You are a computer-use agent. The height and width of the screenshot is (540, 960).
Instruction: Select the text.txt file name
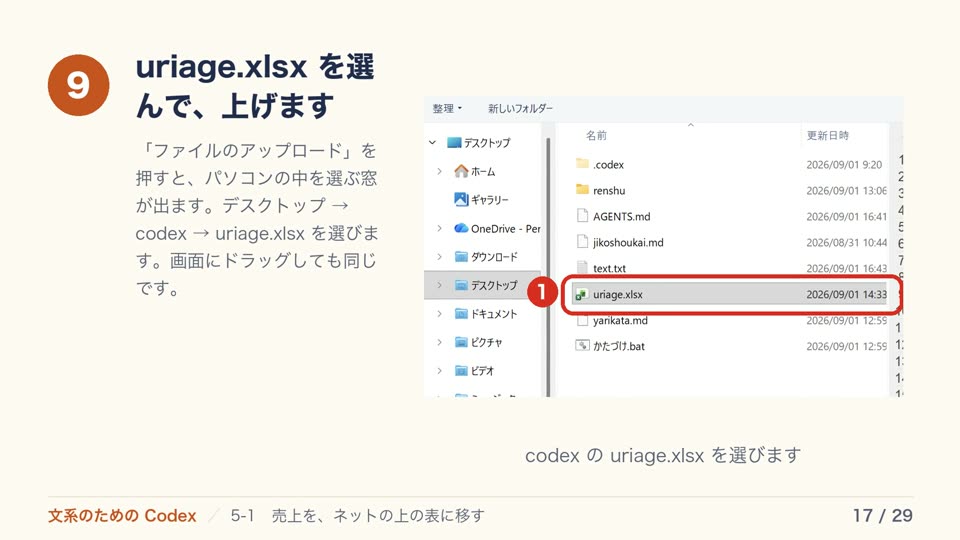pos(609,268)
